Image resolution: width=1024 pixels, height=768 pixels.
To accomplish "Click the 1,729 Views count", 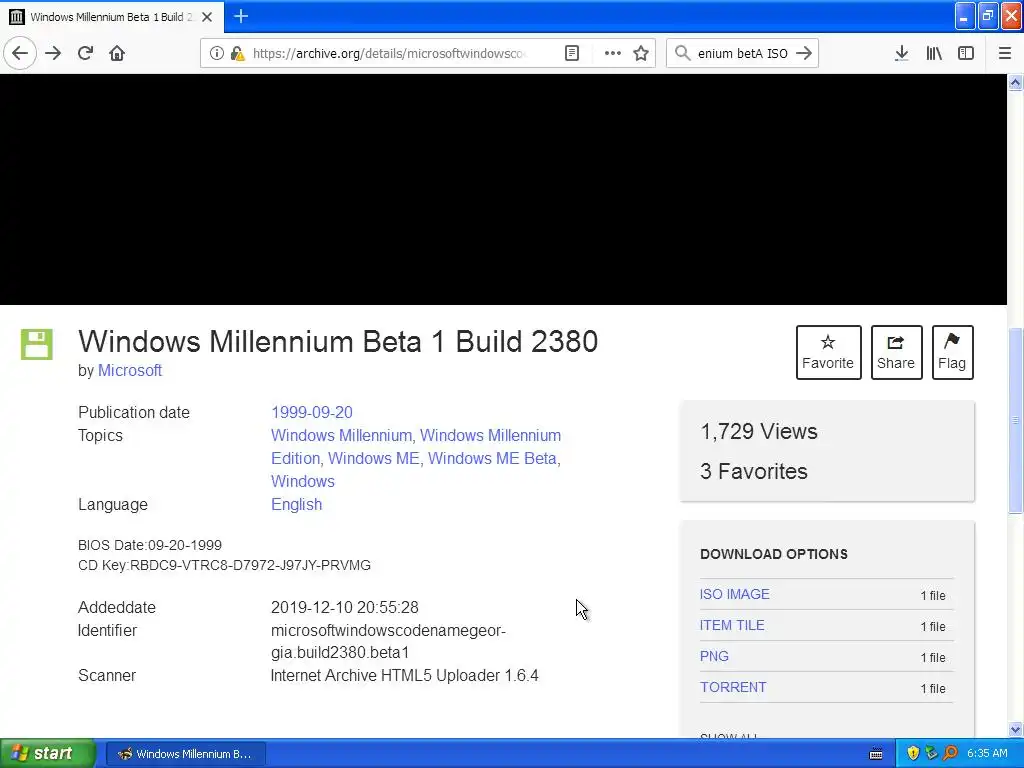I will pyautogui.click(x=758, y=432).
